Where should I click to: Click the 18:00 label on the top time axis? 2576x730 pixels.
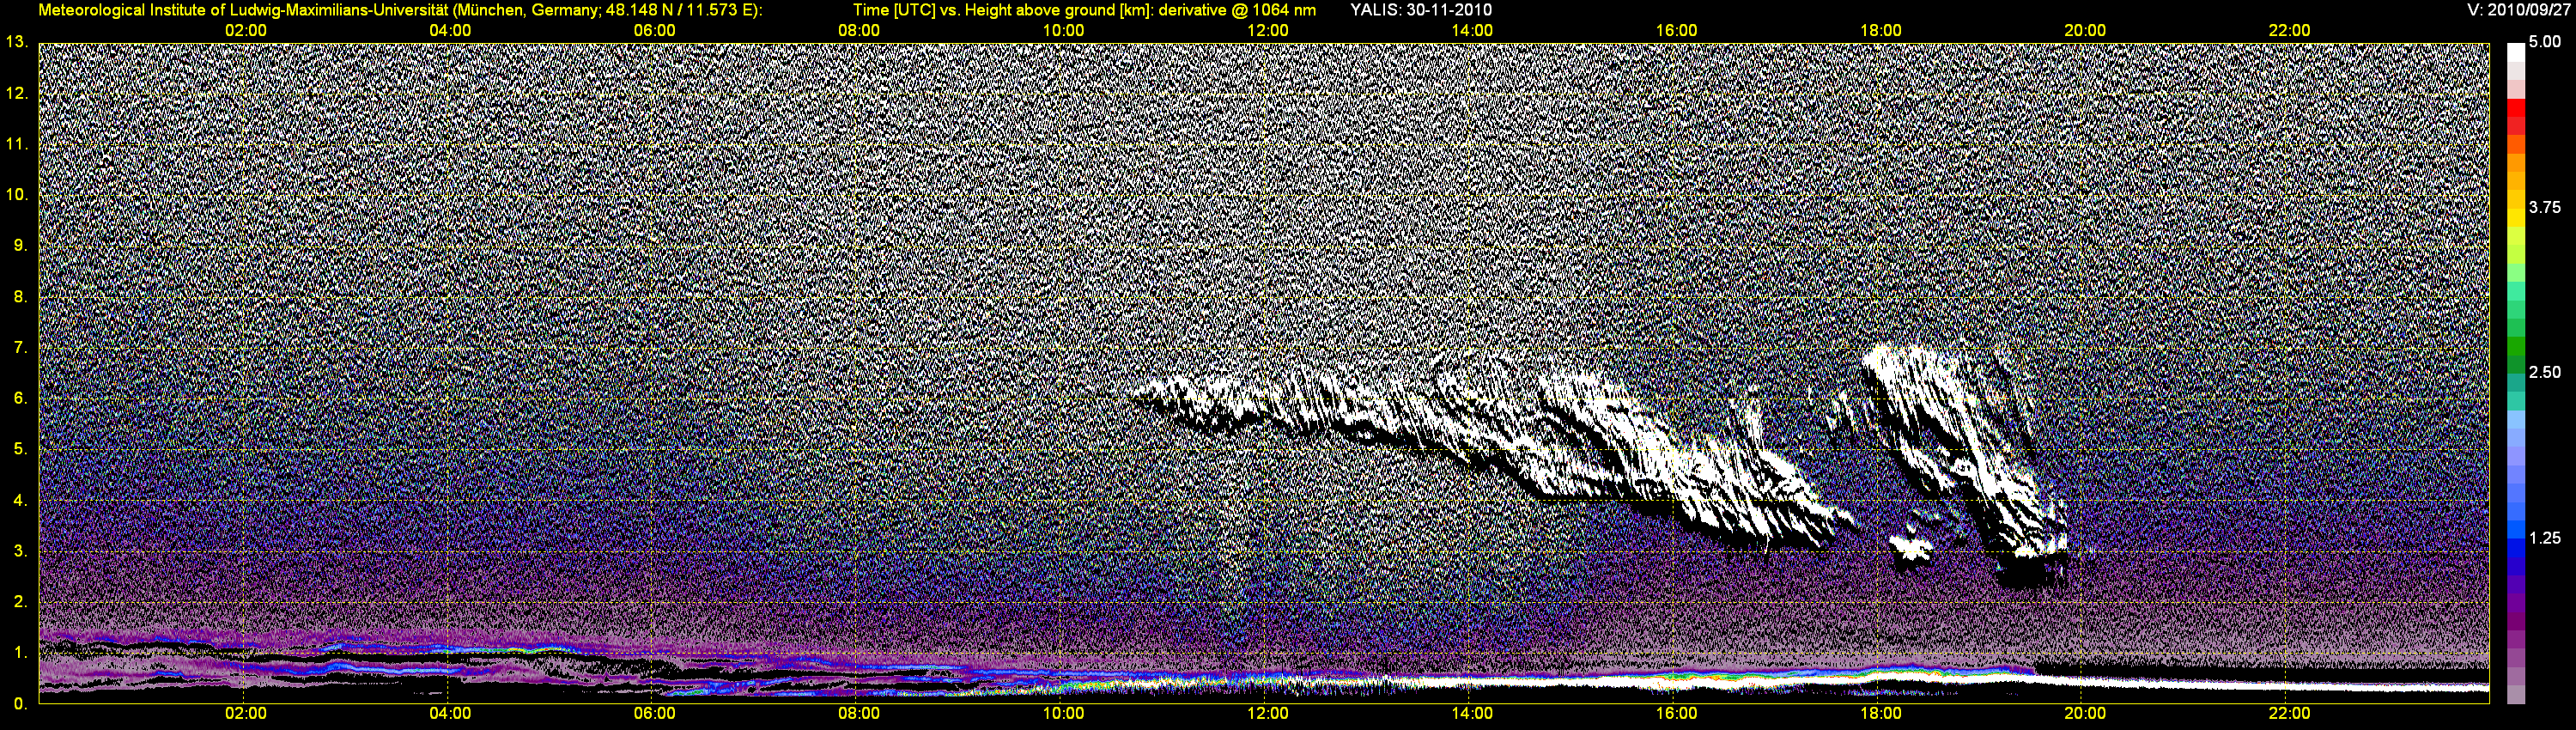click(x=1880, y=30)
